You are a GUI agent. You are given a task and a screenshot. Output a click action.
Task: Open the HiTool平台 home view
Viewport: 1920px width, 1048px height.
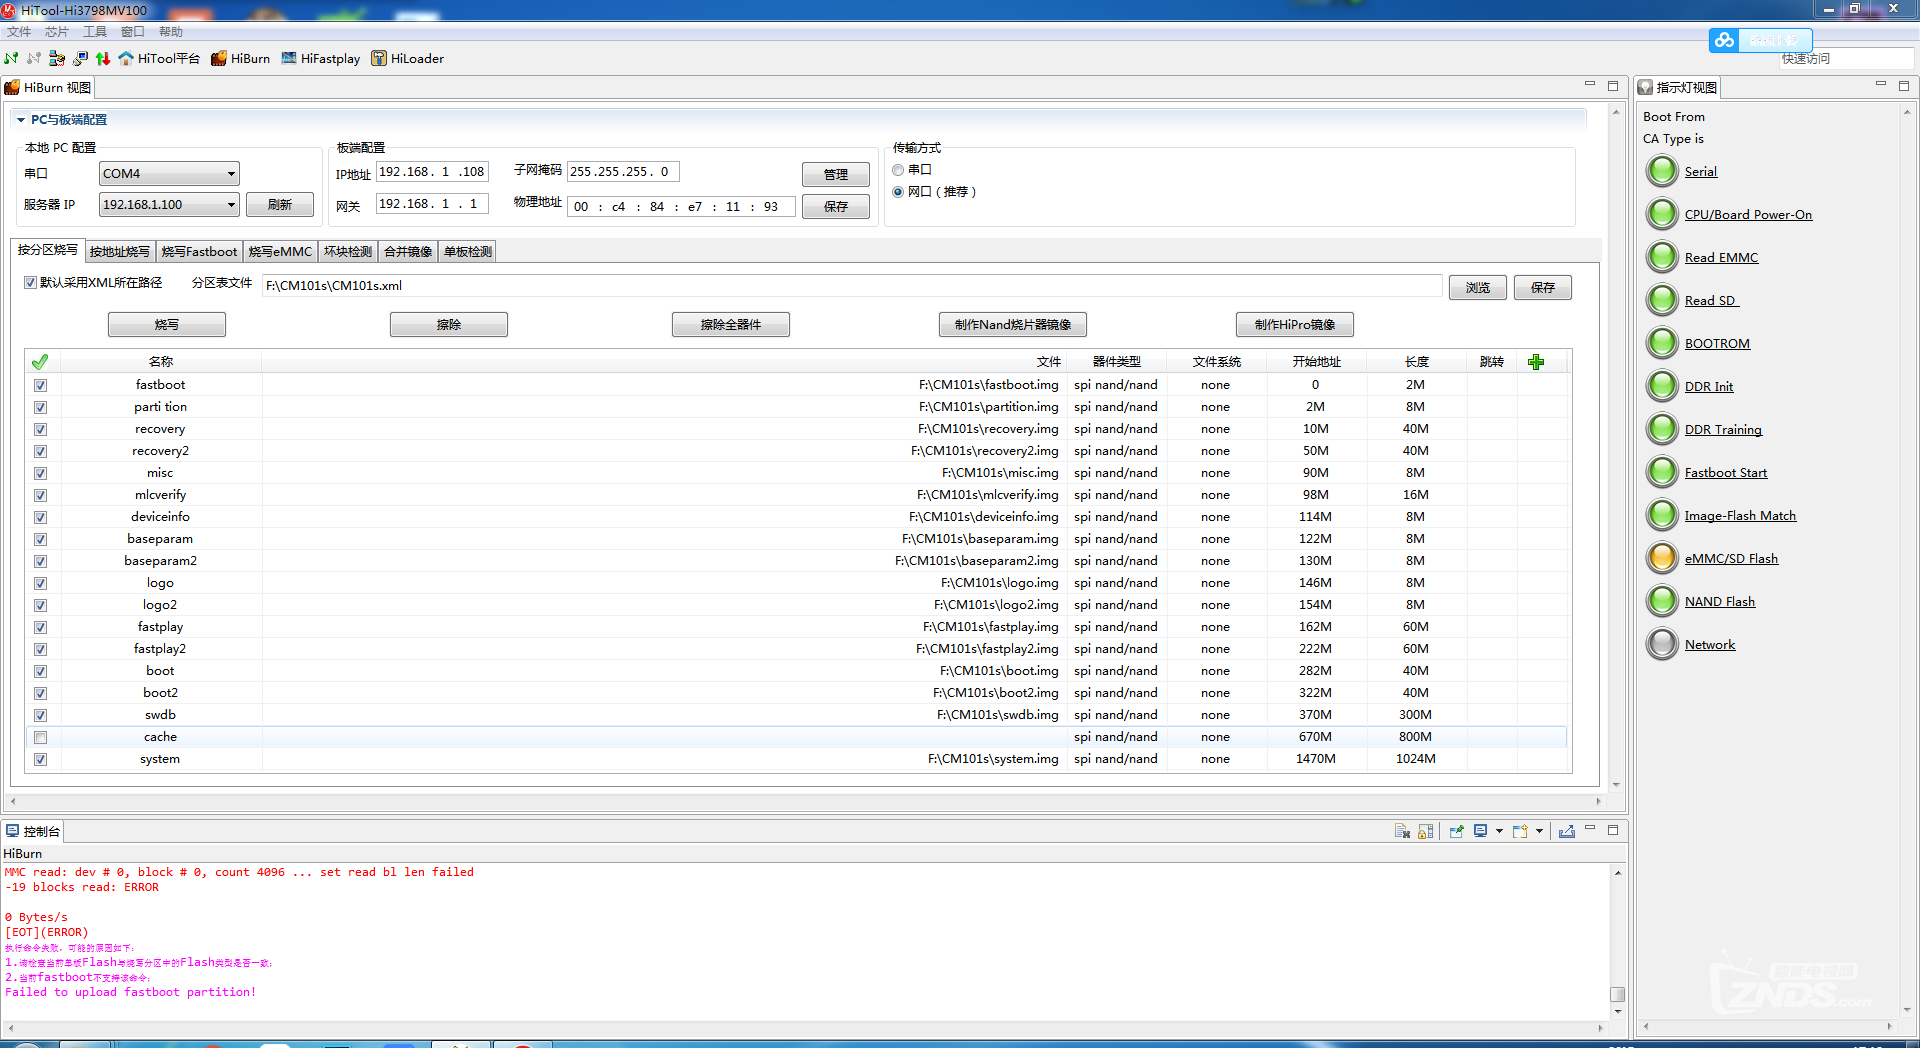pos(159,58)
